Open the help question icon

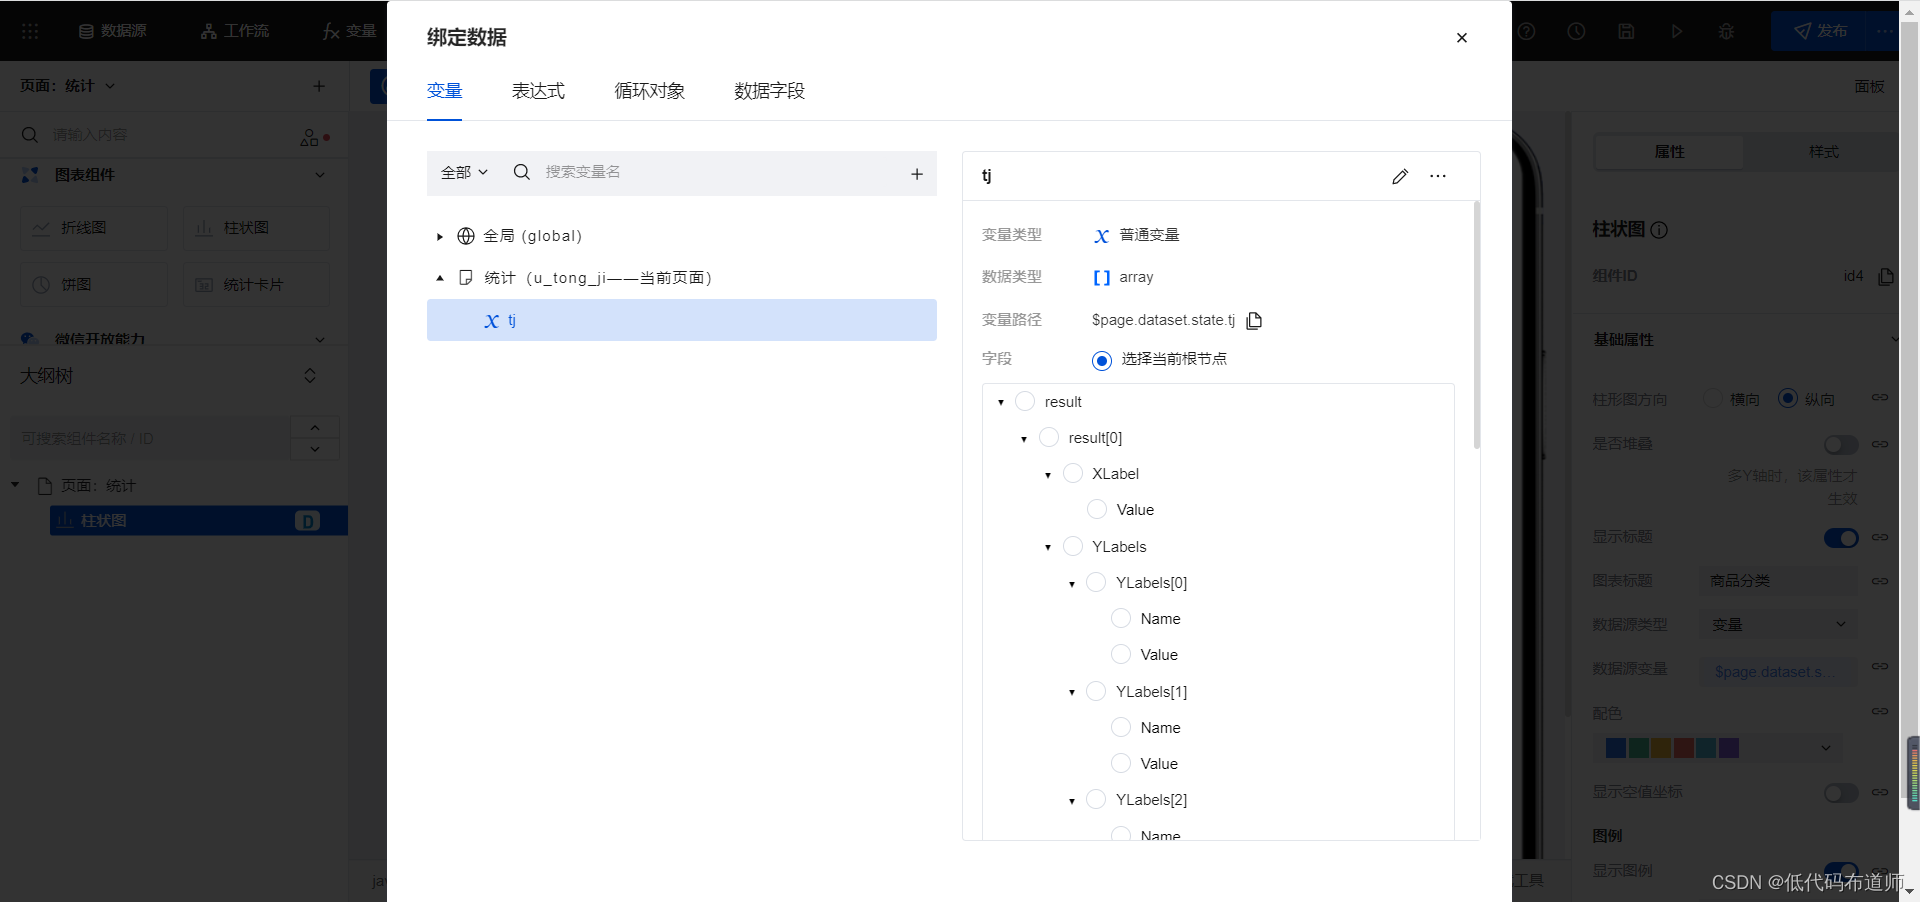[1526, 31]
